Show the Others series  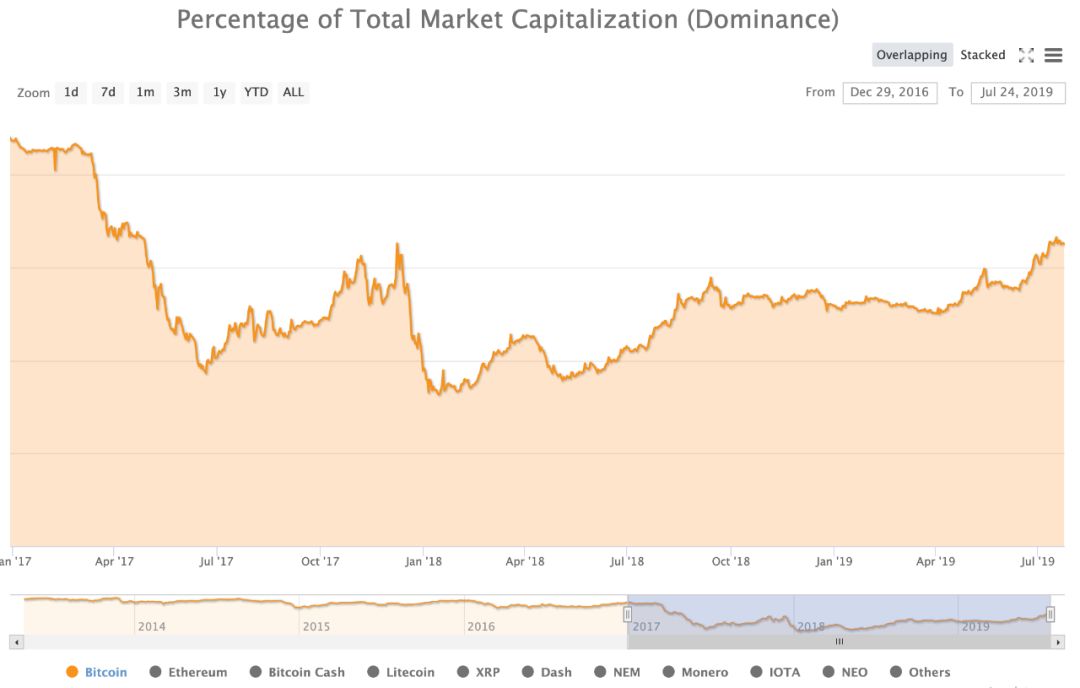click(920, 672)
